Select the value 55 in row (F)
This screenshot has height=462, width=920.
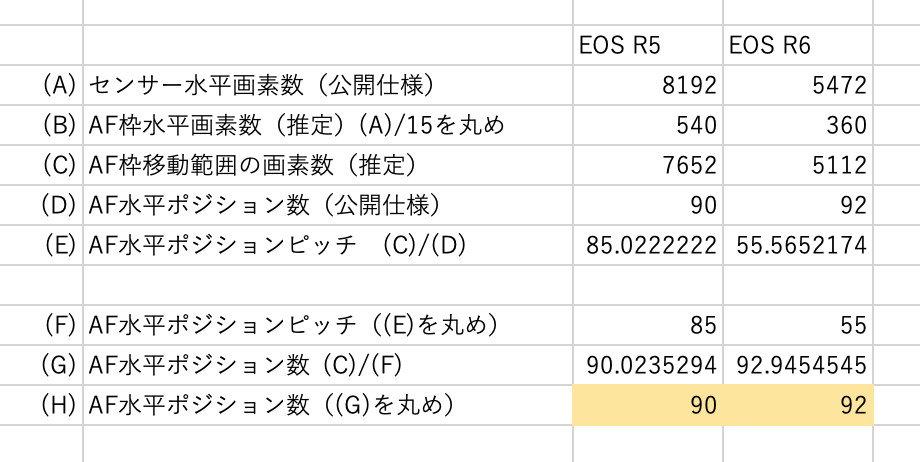[x=797, y=325]
